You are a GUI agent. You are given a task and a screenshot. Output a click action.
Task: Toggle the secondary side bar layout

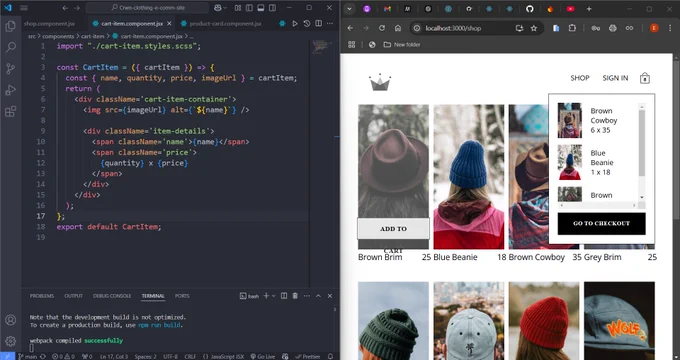click(x=272, y=8)
